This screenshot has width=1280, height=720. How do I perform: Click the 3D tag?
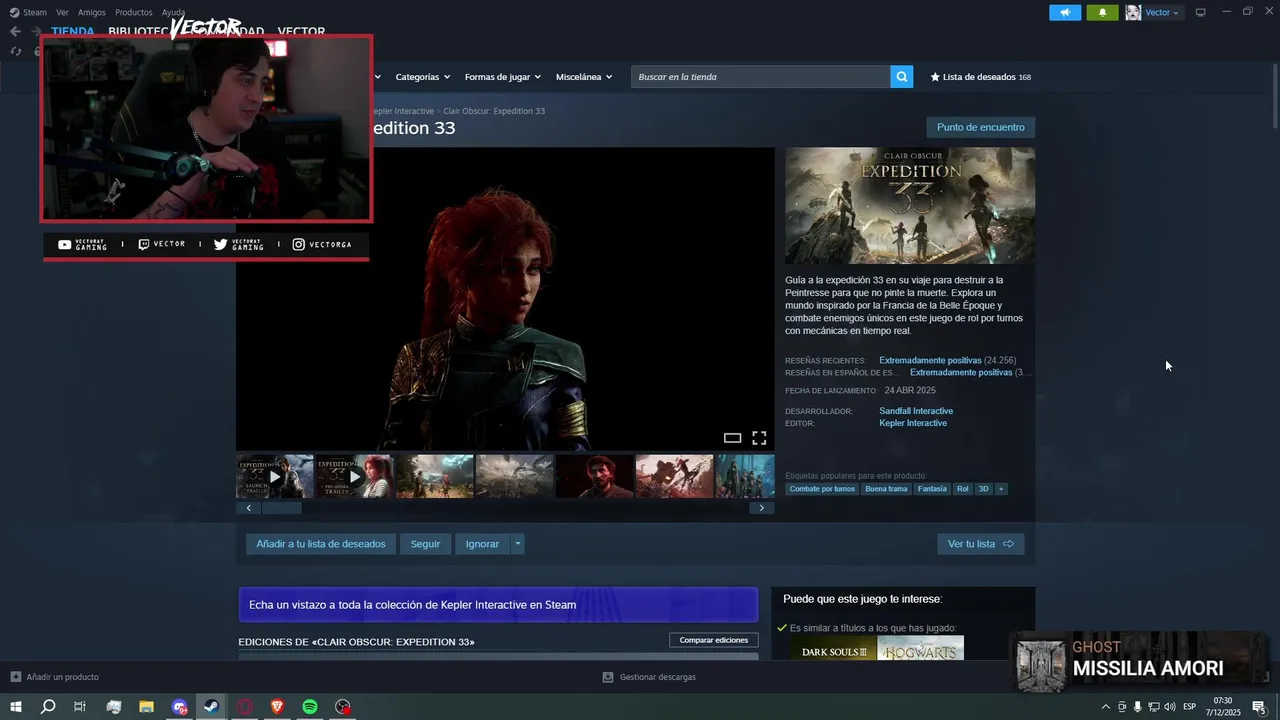pyautogui.click(x=983, y=489)
